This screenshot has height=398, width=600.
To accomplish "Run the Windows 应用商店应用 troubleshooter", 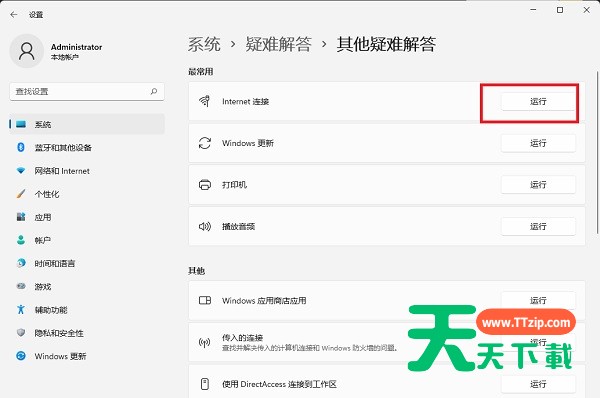I will [x=538, y=300].
